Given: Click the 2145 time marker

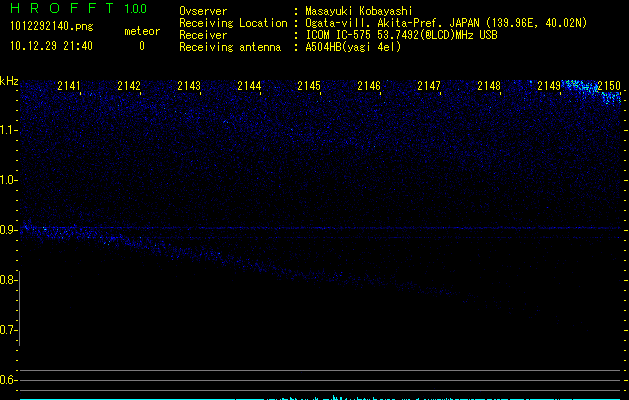Looking at the screenshot, I should point(309,87).
